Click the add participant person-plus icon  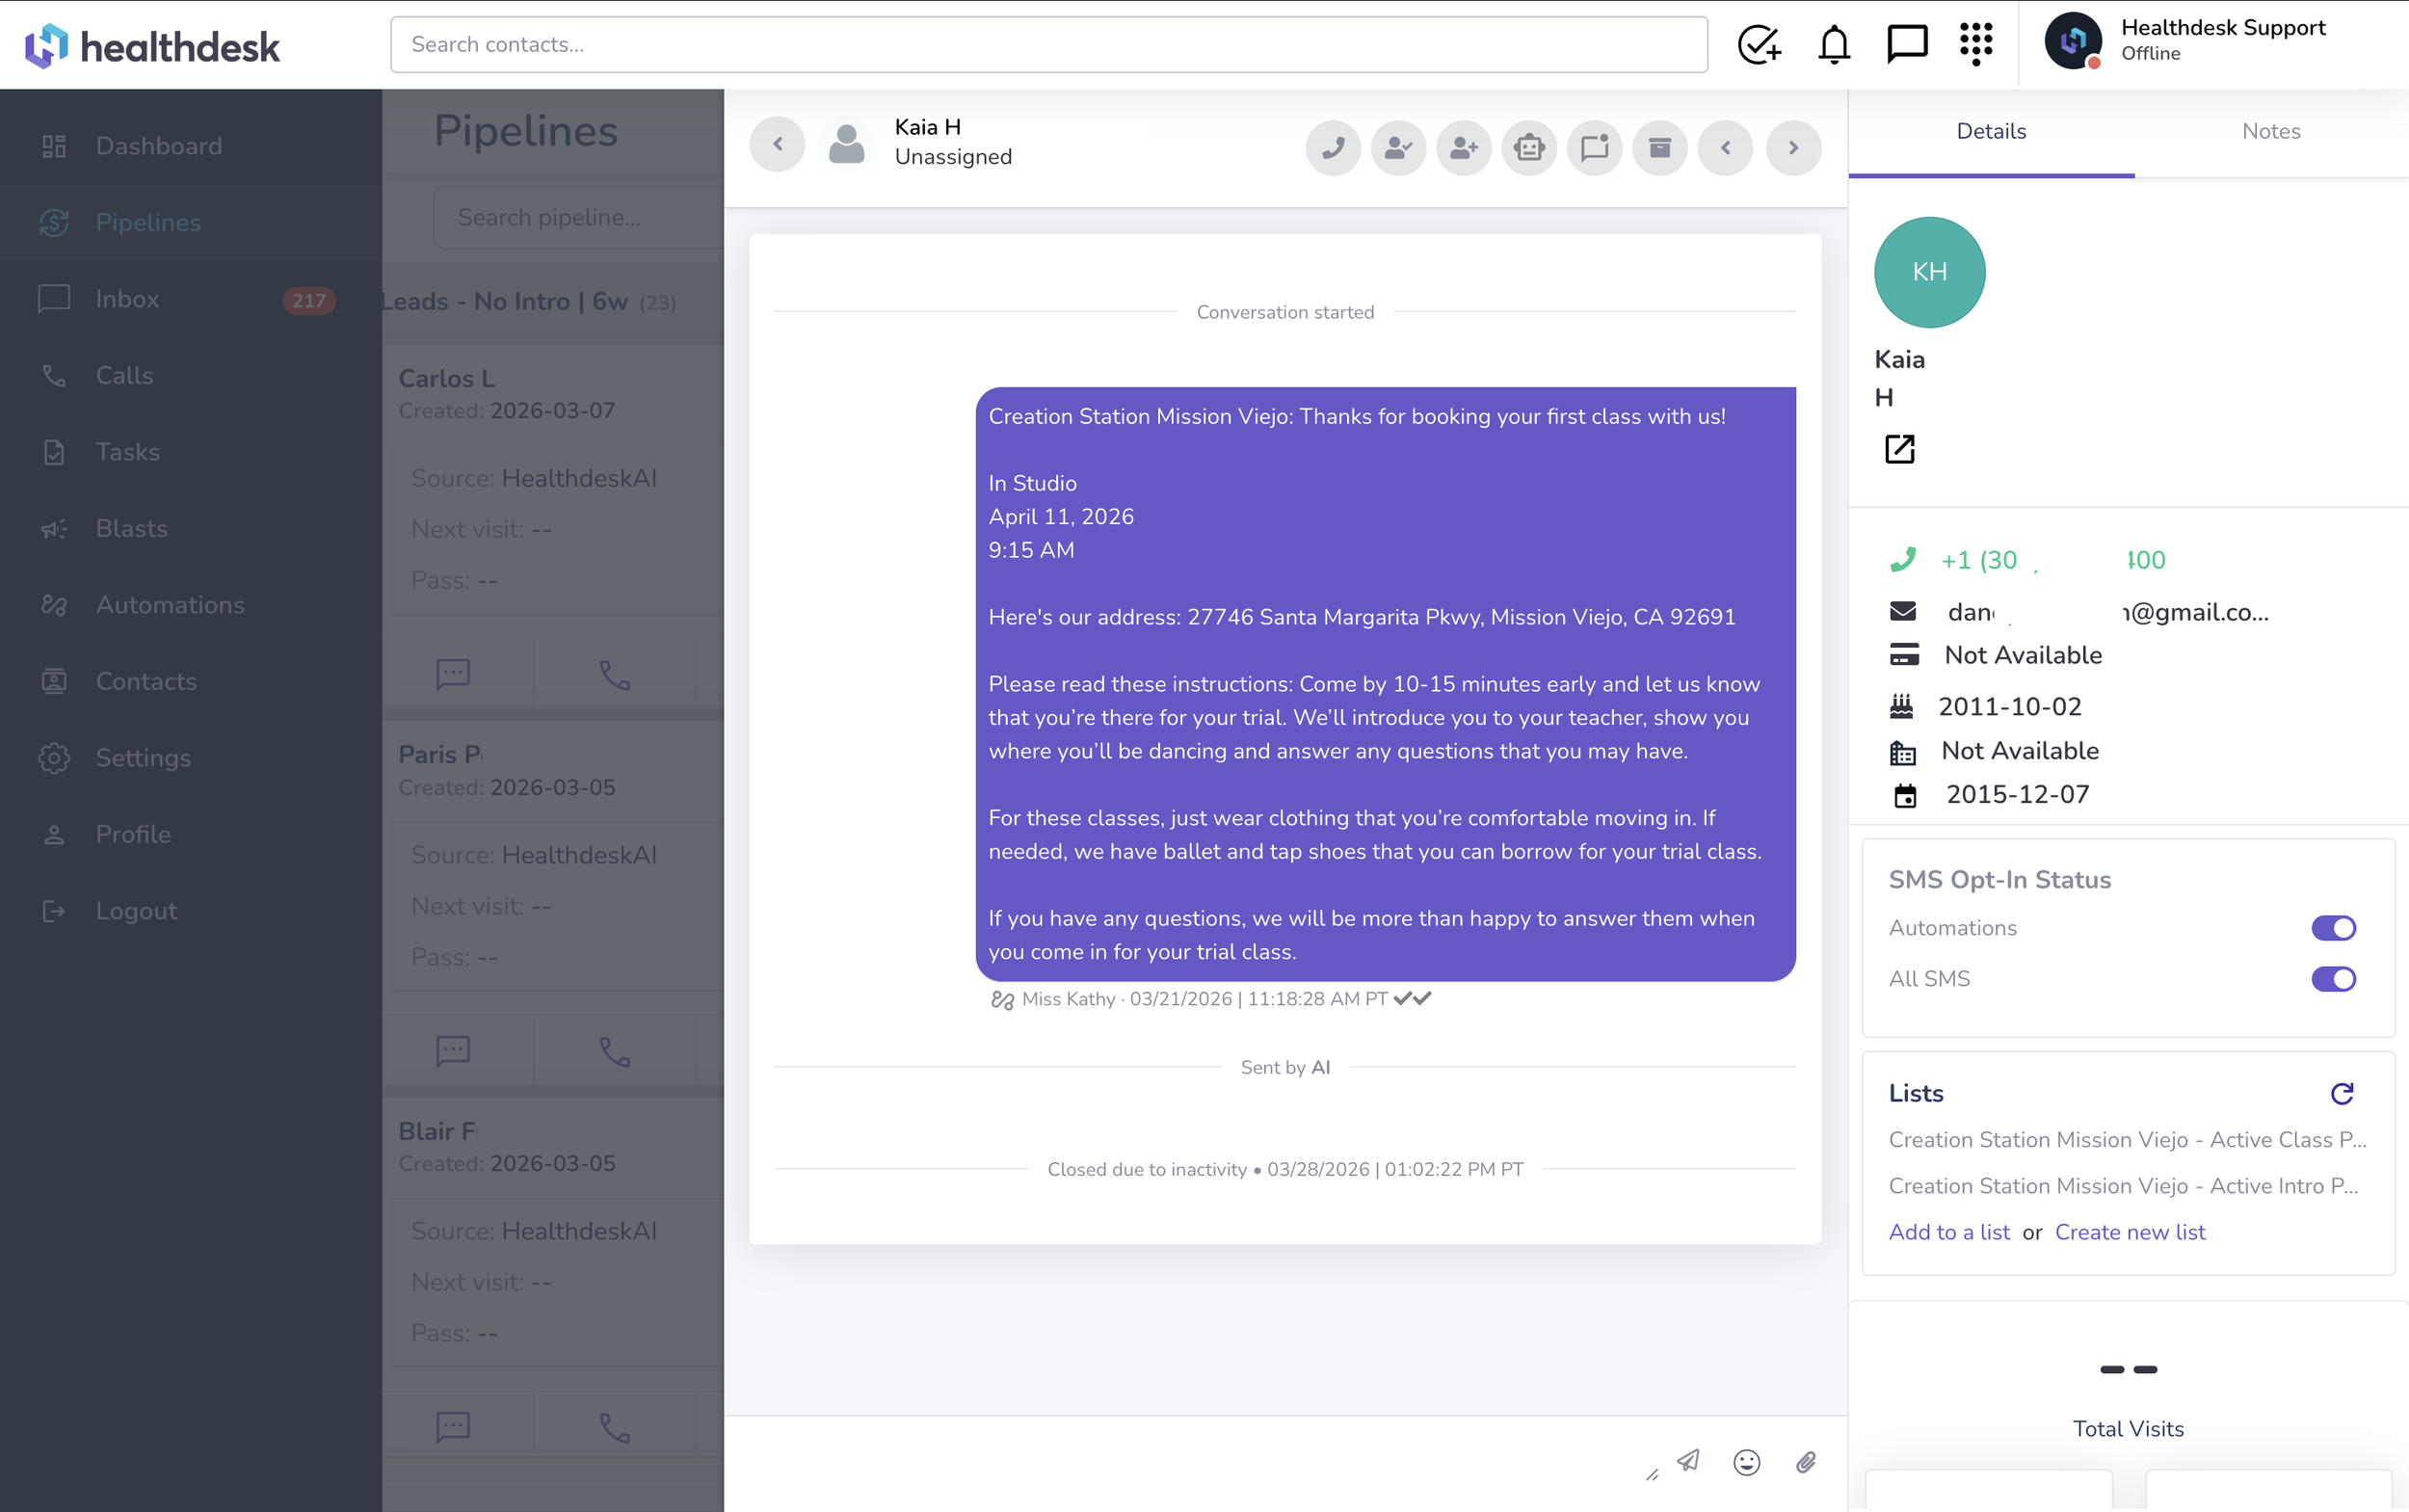coord(1463,148)
